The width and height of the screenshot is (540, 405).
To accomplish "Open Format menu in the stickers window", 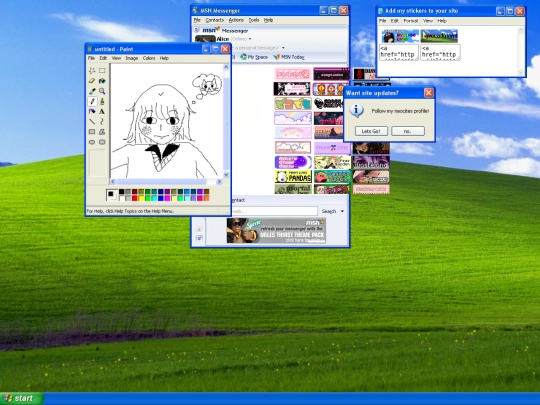I will coord(411,21).
